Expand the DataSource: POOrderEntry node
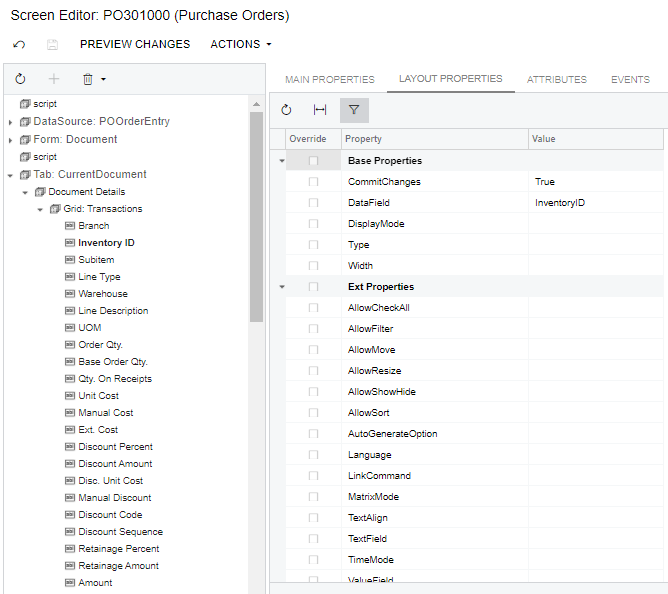The image size is (668, 594). pos(11,122)
